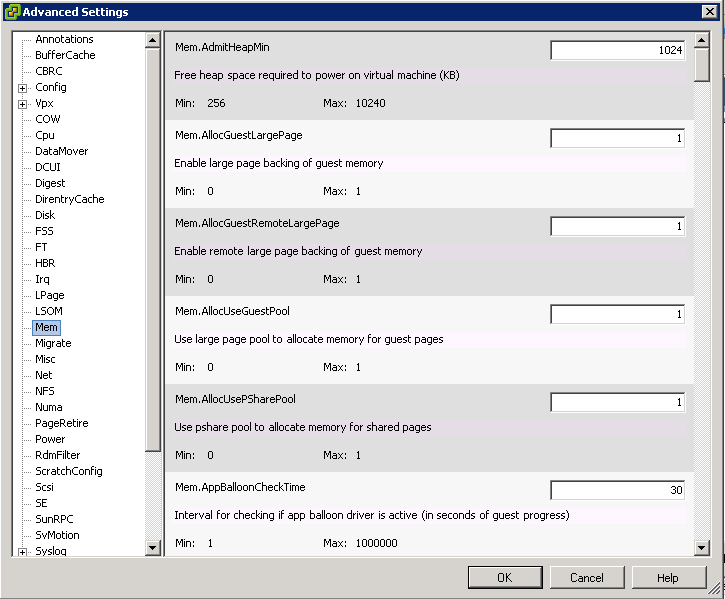
Task: Open the CBRC settings category
Action: tap(49, 71)
